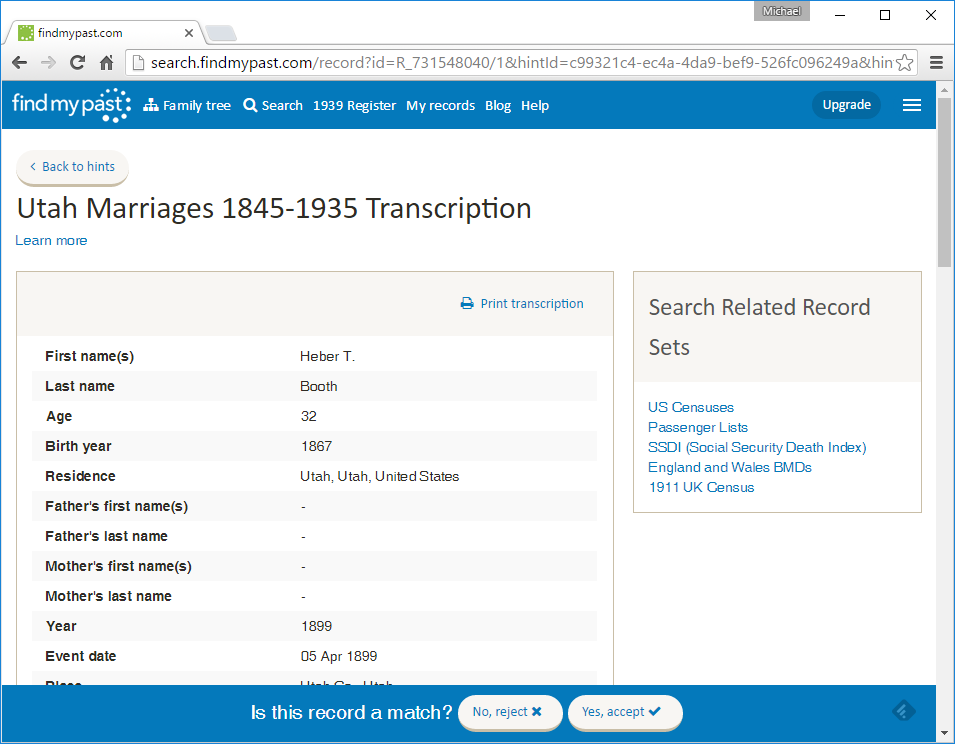Open the Family tree menu
The width and height of the screenshot is (955, 744).
(187, 105)
